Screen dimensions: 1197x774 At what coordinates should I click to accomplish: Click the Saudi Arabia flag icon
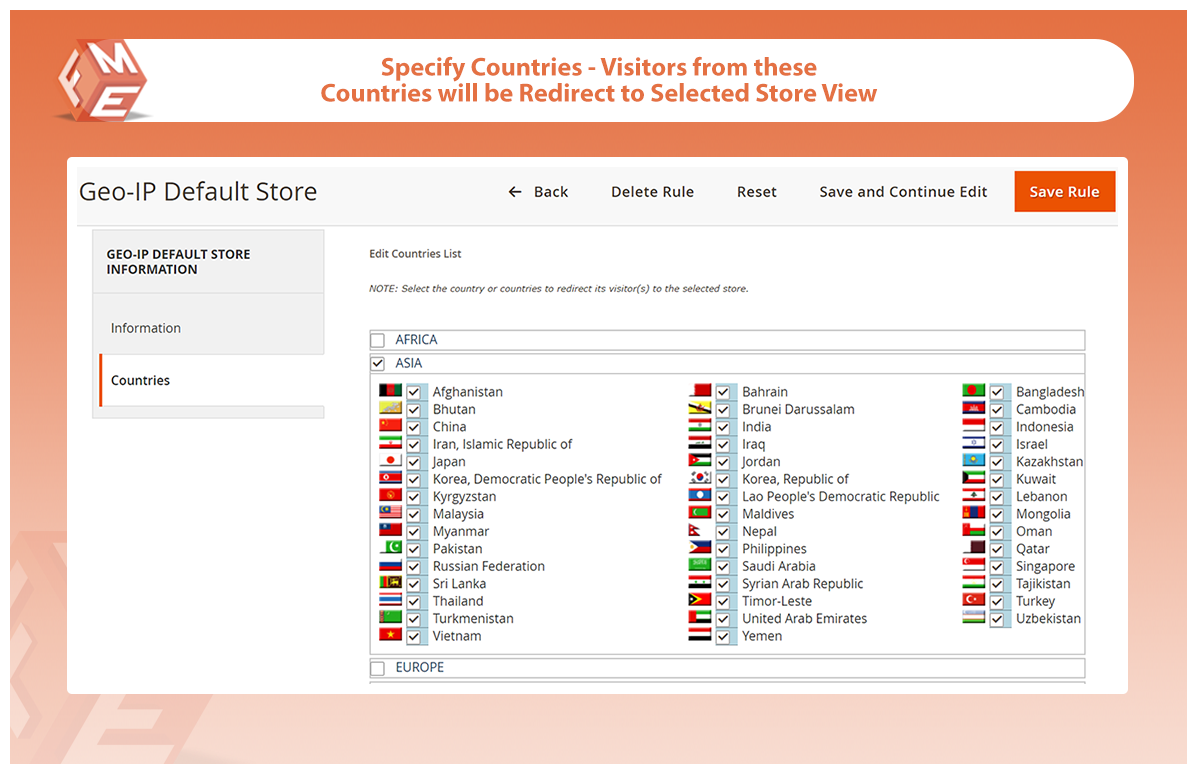(x=699, y=566)
